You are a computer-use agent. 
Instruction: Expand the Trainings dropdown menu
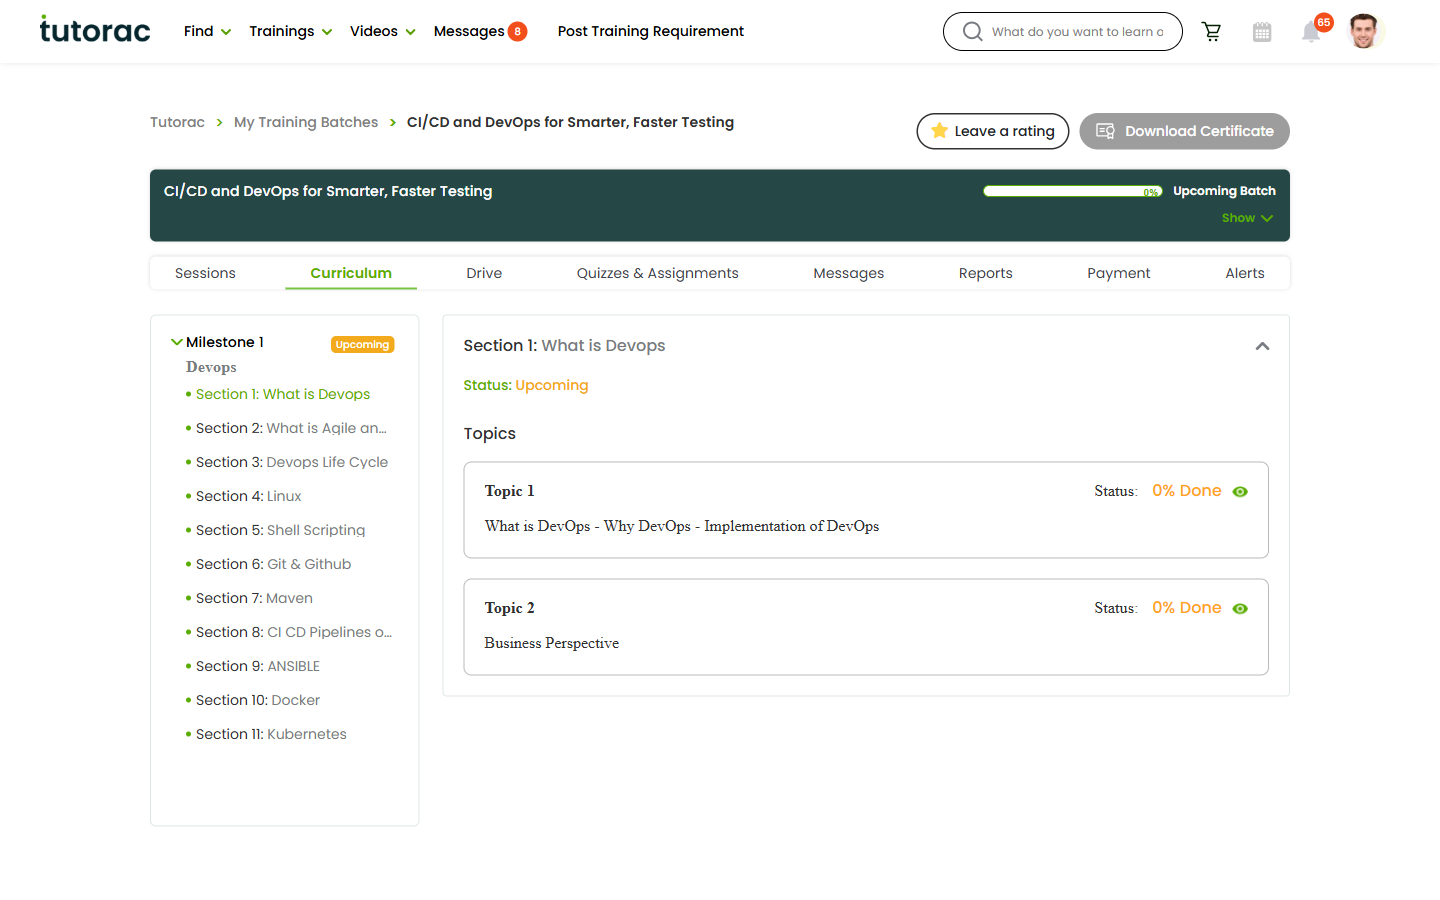[290, 31]
